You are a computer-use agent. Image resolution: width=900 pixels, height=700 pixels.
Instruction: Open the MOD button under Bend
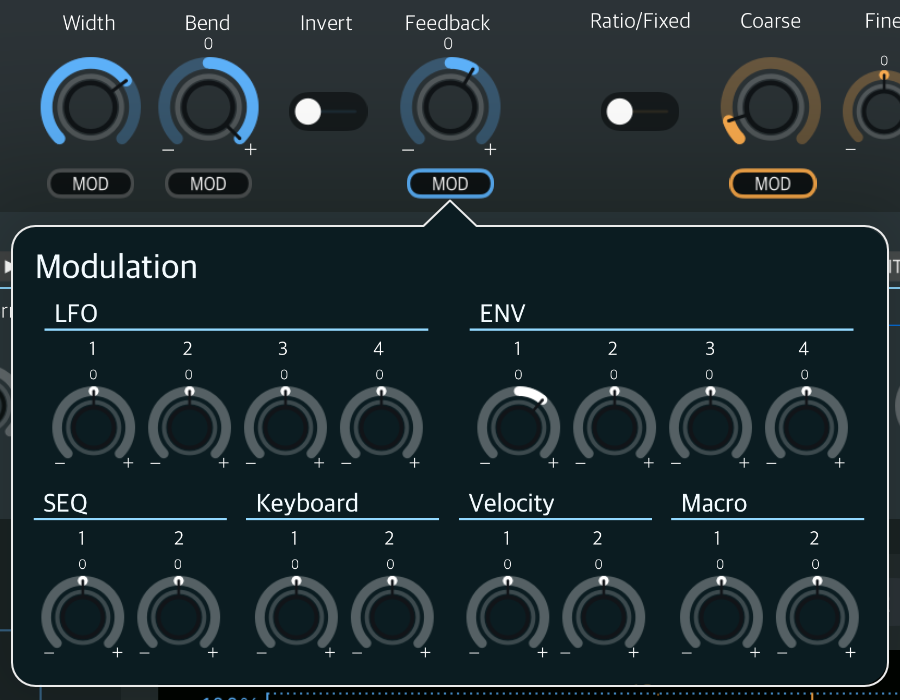(x=208, y=184)
